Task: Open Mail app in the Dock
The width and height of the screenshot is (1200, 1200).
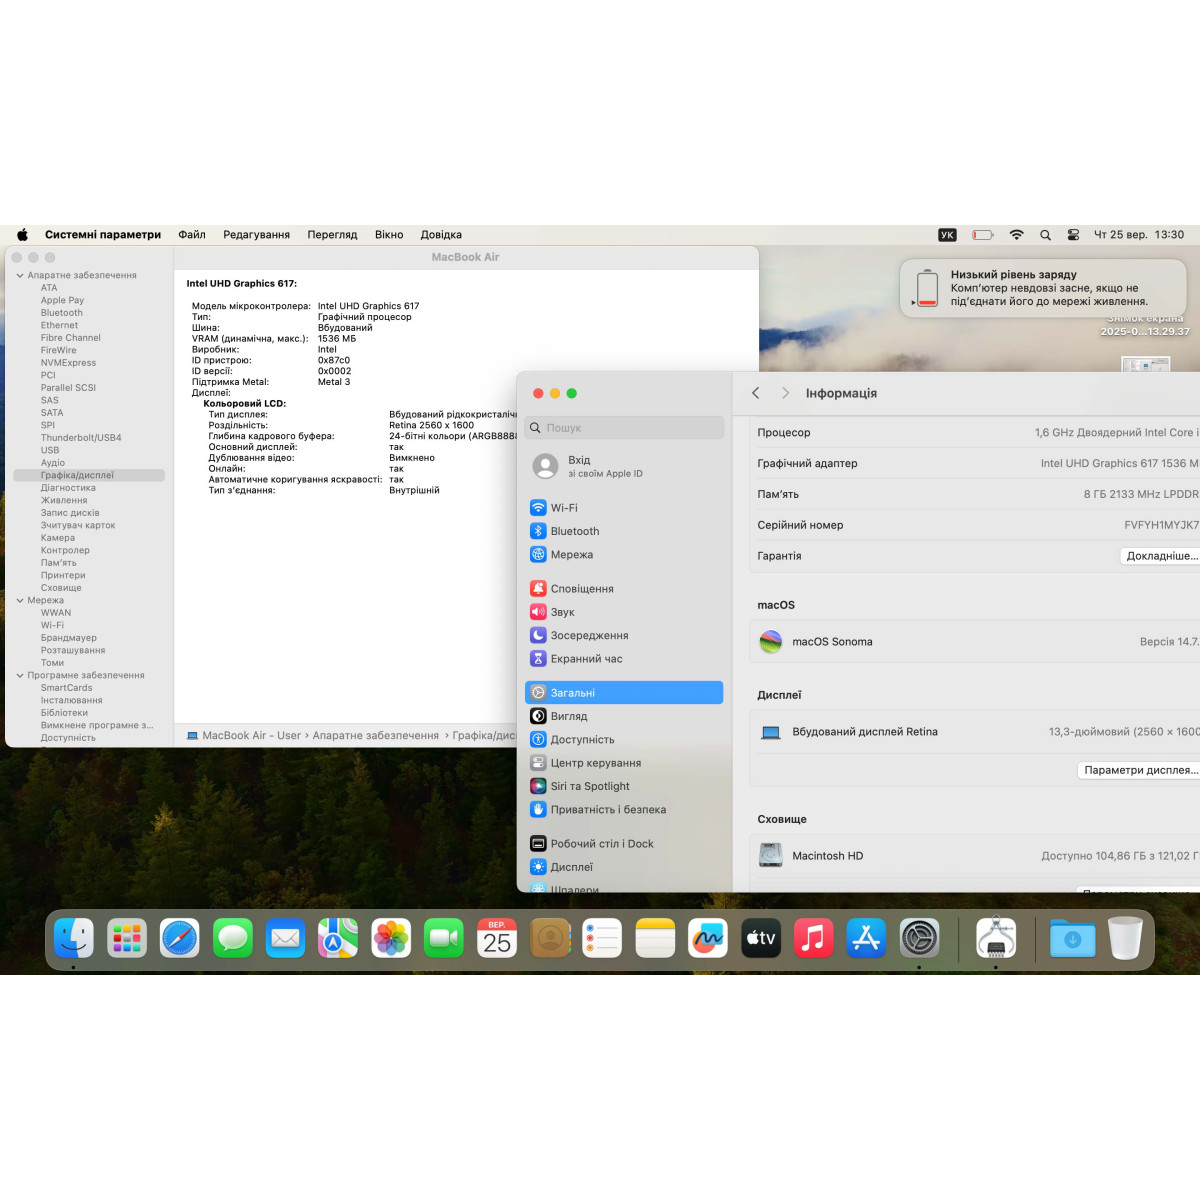Action: tap(286, 938)
